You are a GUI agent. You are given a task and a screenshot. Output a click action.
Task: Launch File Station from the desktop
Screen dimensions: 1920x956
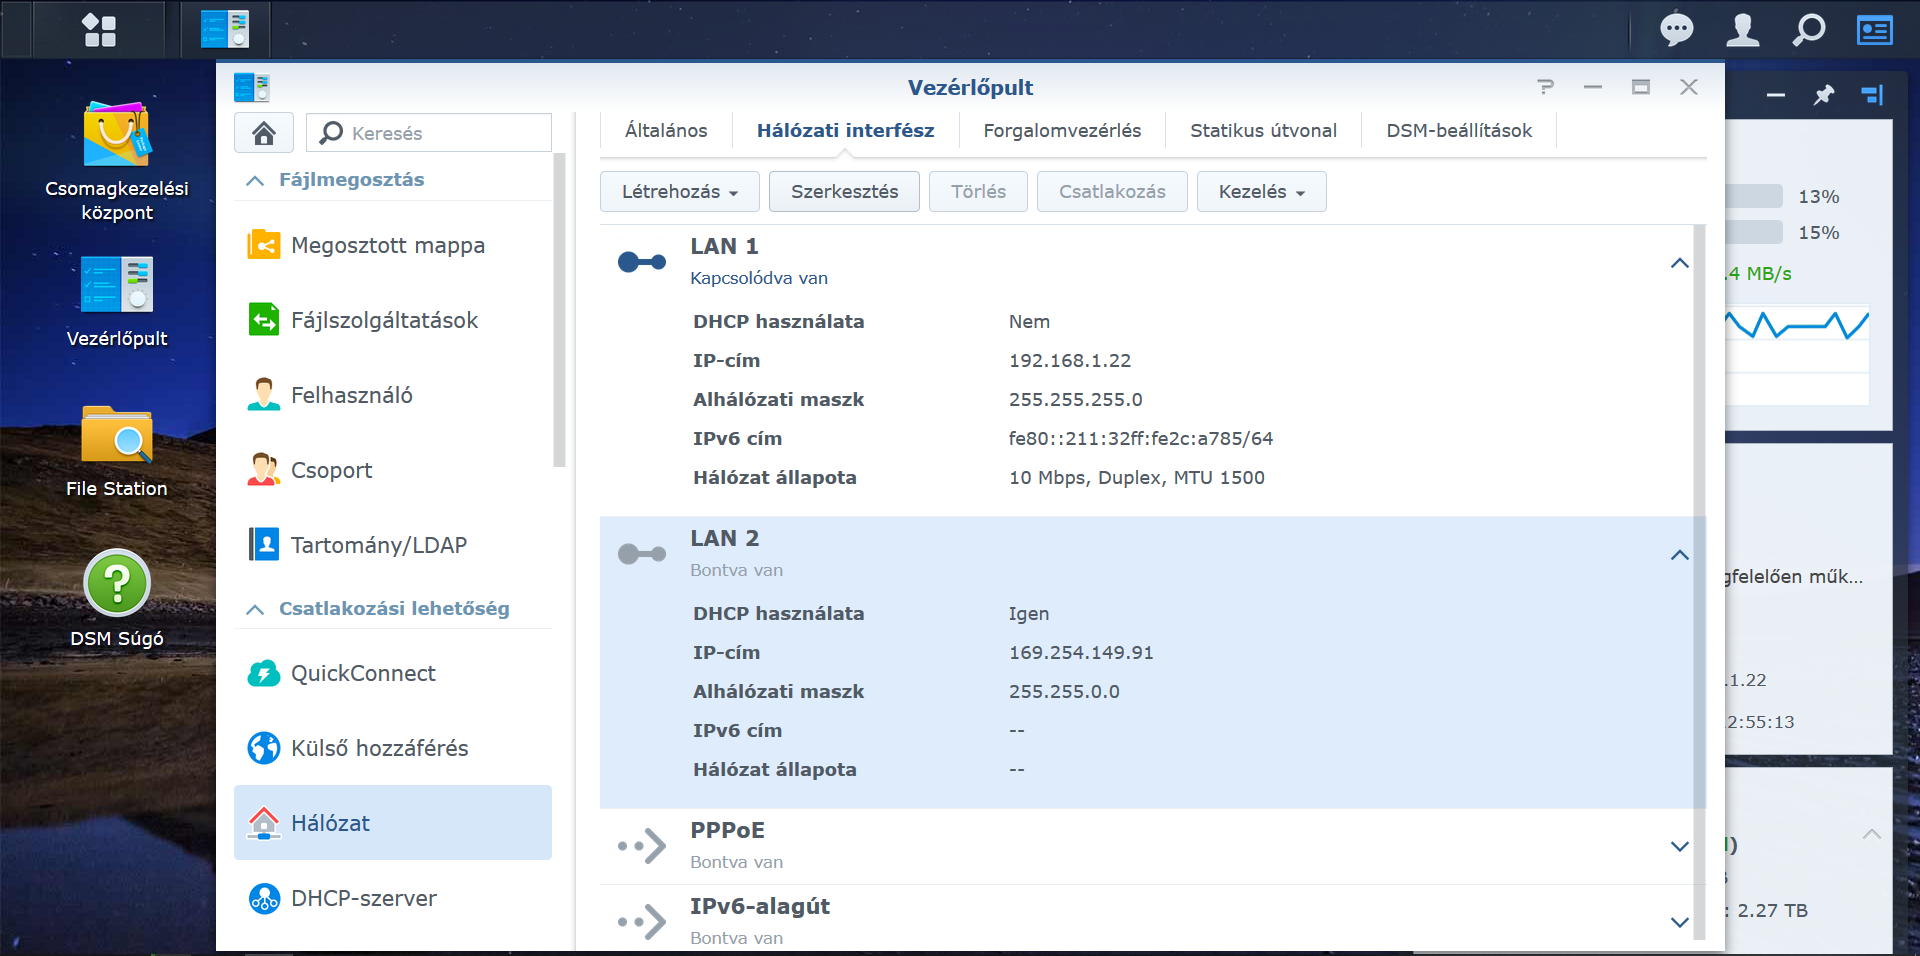117,434
